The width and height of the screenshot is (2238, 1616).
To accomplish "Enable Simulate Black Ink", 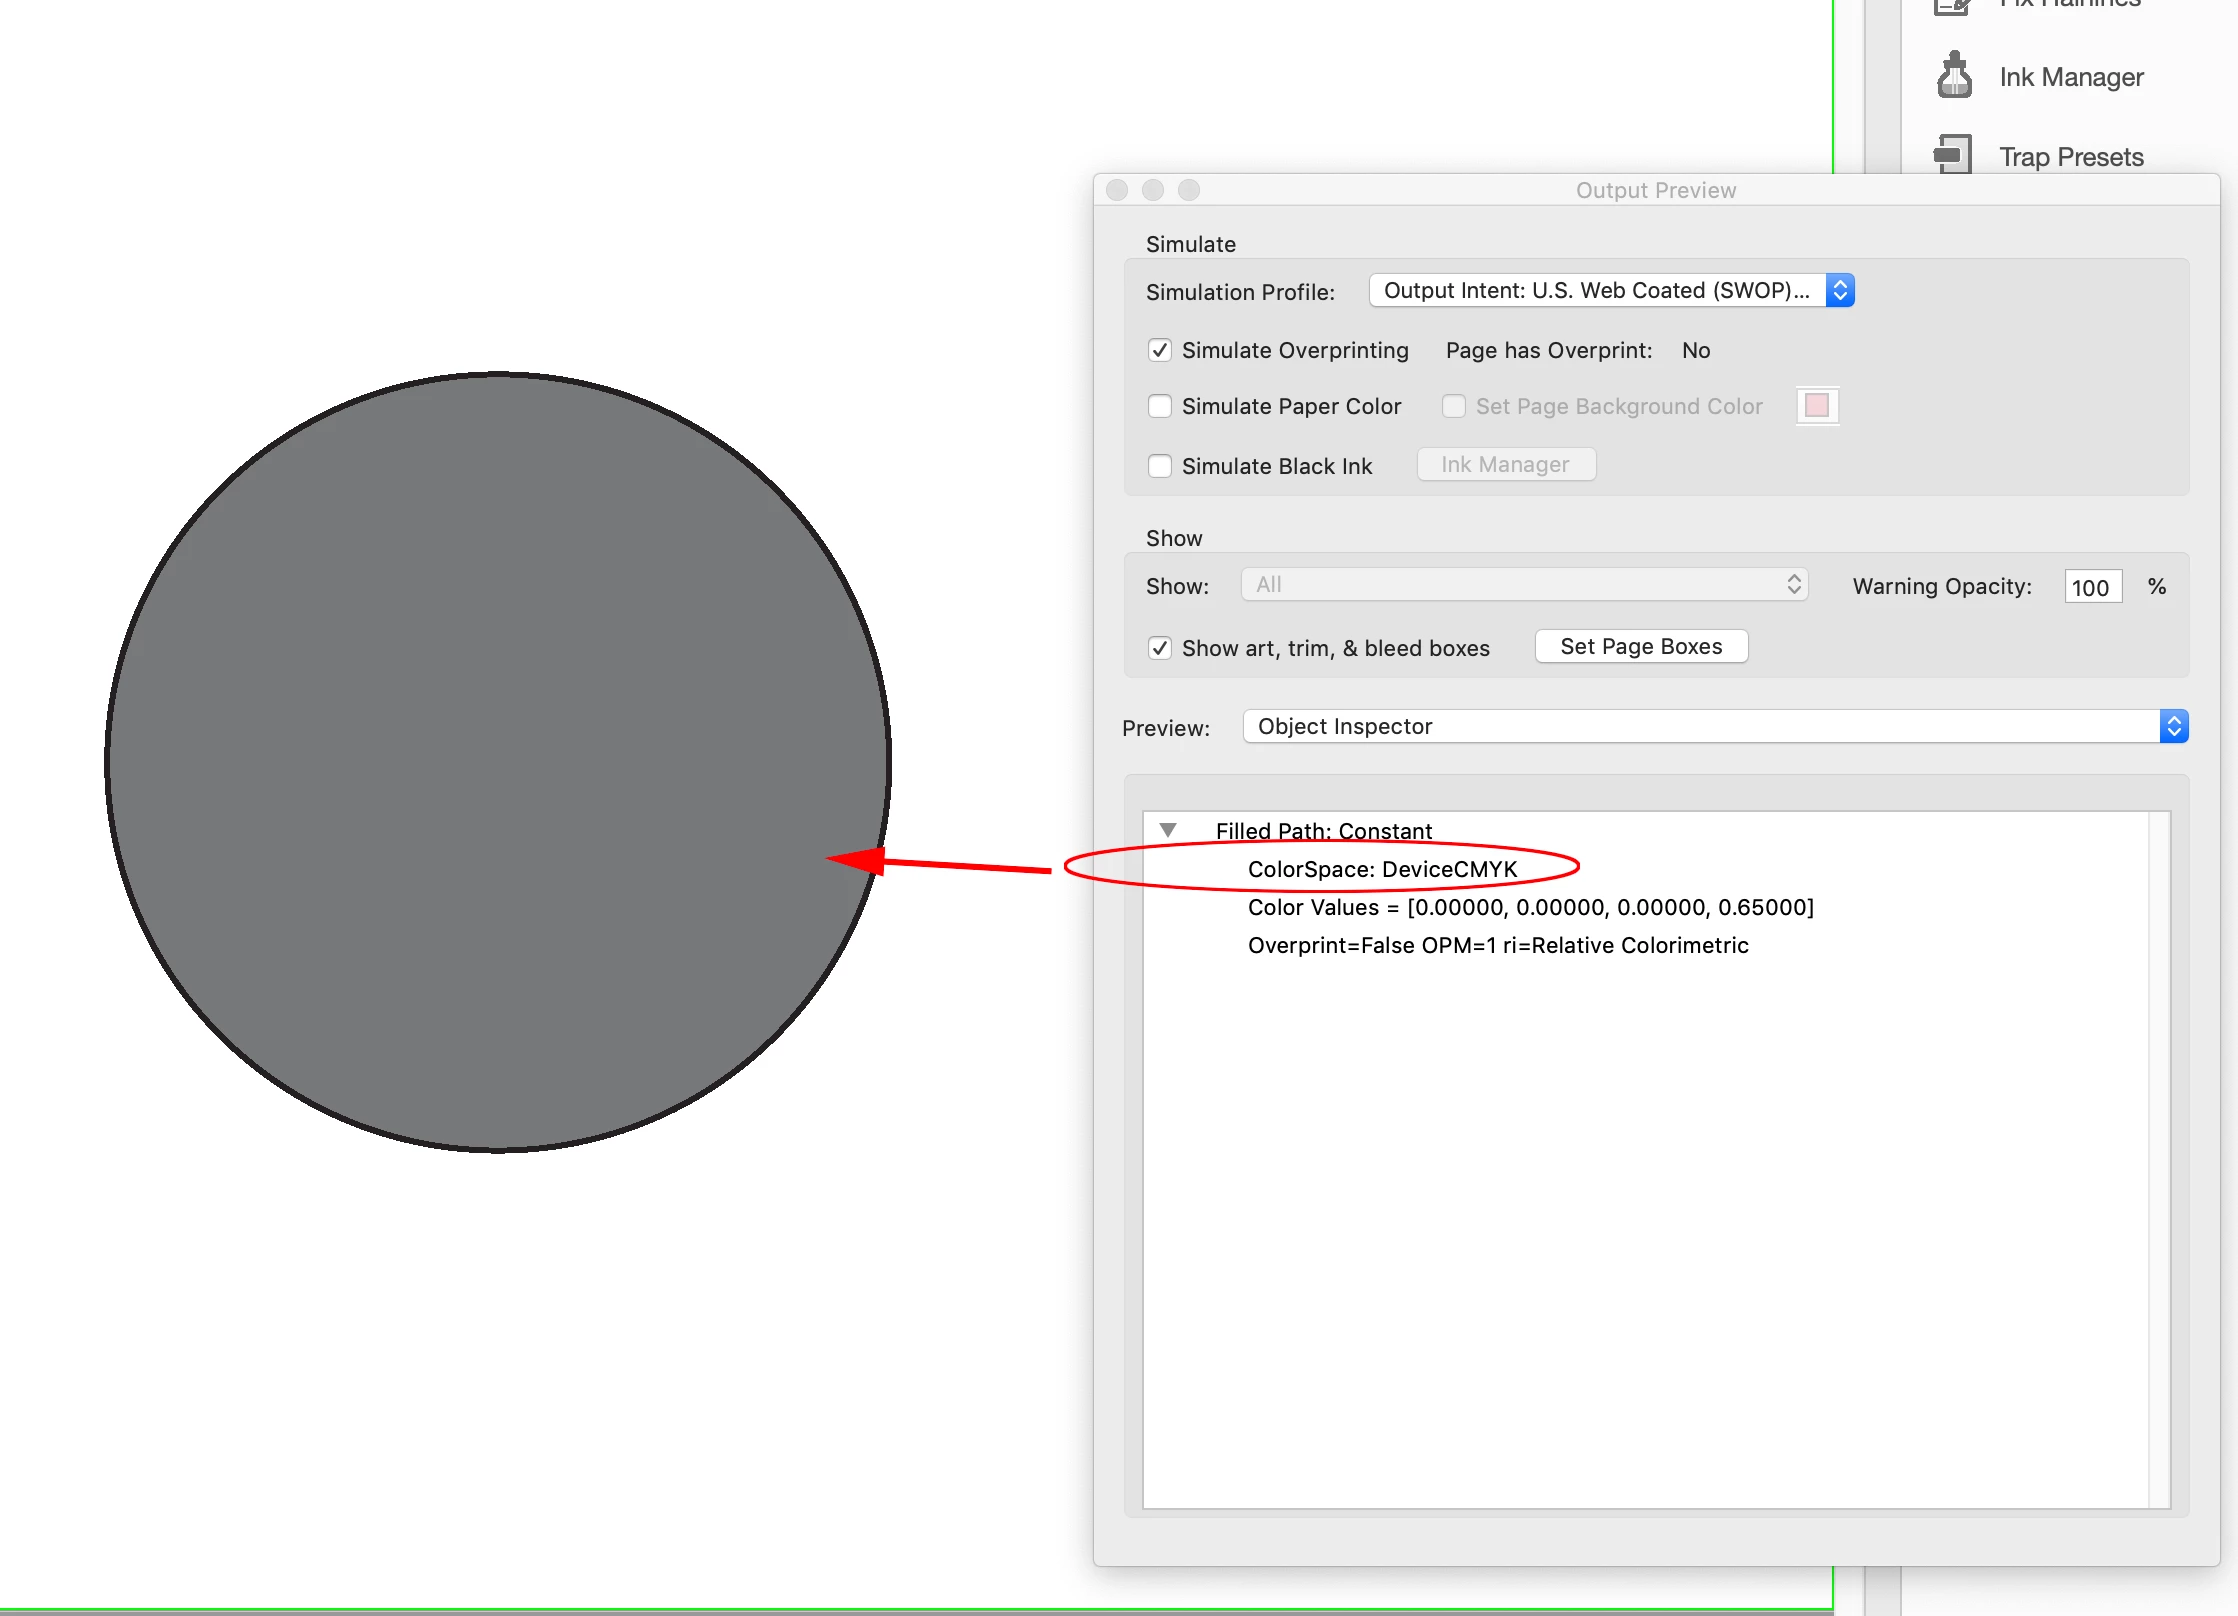I will point(1160,466).
